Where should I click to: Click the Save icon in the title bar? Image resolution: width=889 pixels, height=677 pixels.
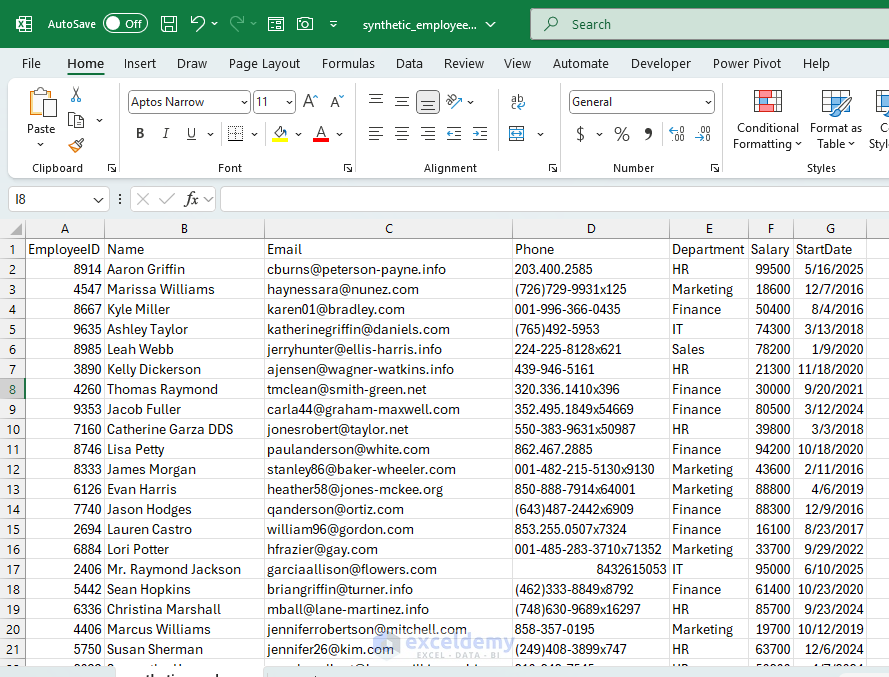[168, 24]
